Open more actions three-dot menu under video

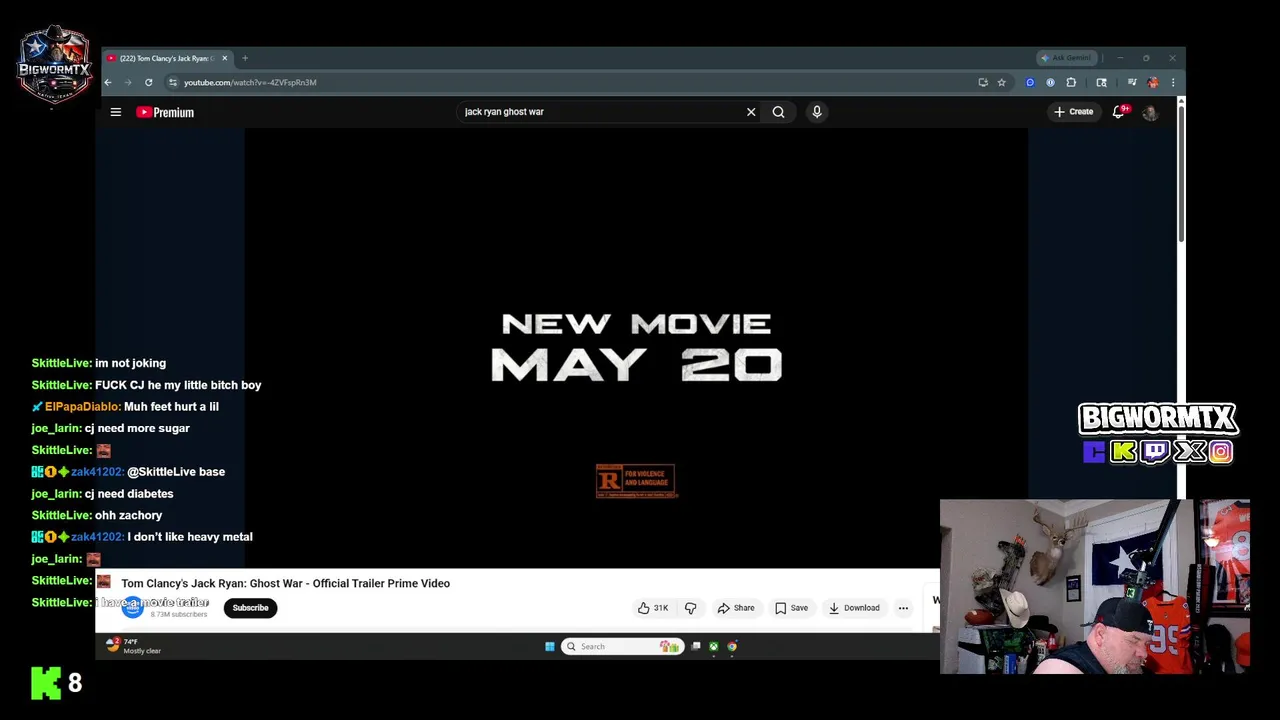point(903,608)
